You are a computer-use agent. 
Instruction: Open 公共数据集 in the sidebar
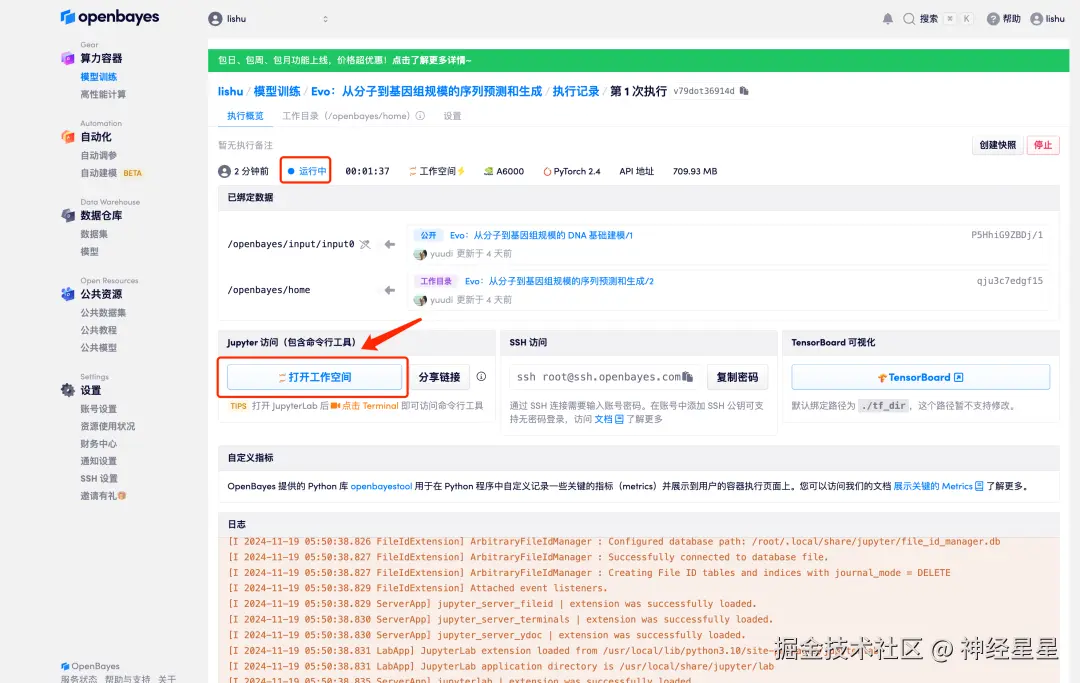pos(103,313)
